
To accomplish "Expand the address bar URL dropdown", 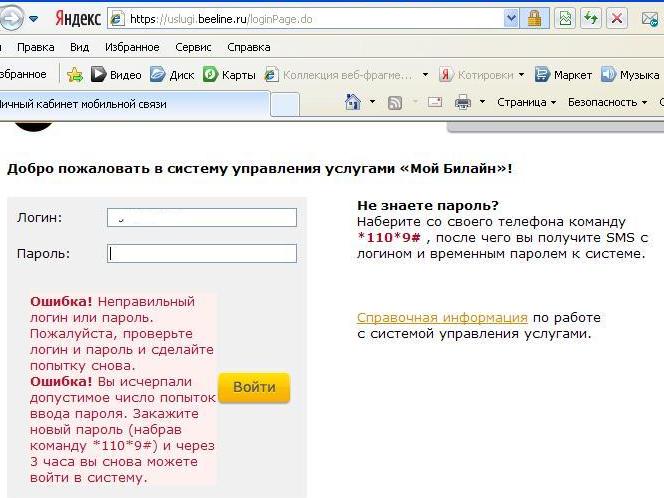I will [512, 18].
